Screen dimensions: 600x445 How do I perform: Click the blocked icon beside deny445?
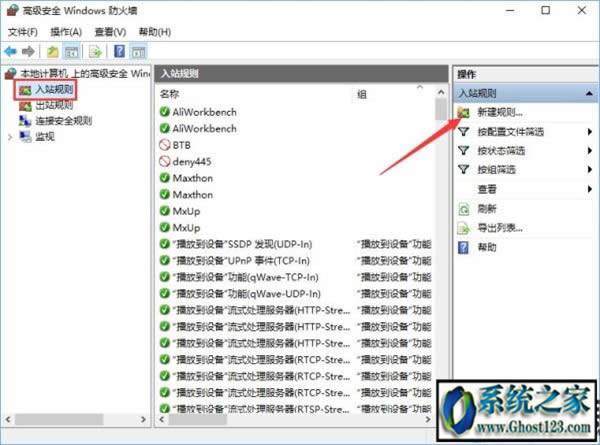(165, 161)
